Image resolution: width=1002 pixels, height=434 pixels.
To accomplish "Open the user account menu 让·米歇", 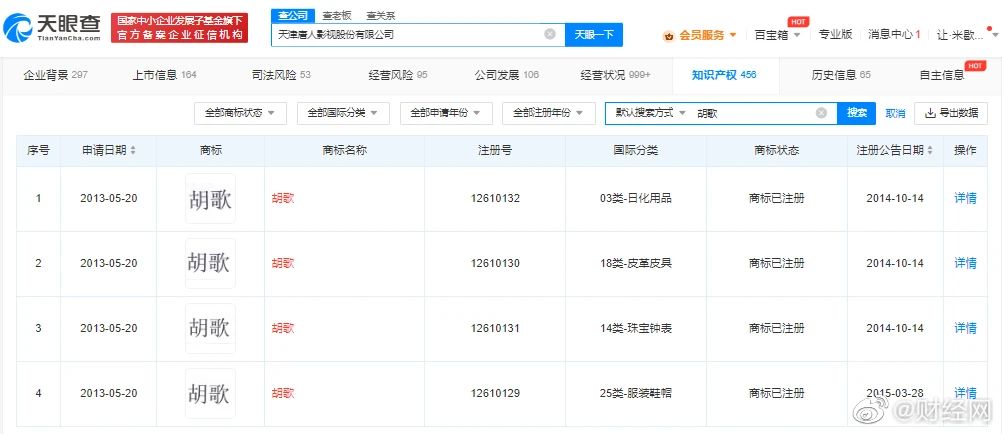I will [x=966, y=35].
